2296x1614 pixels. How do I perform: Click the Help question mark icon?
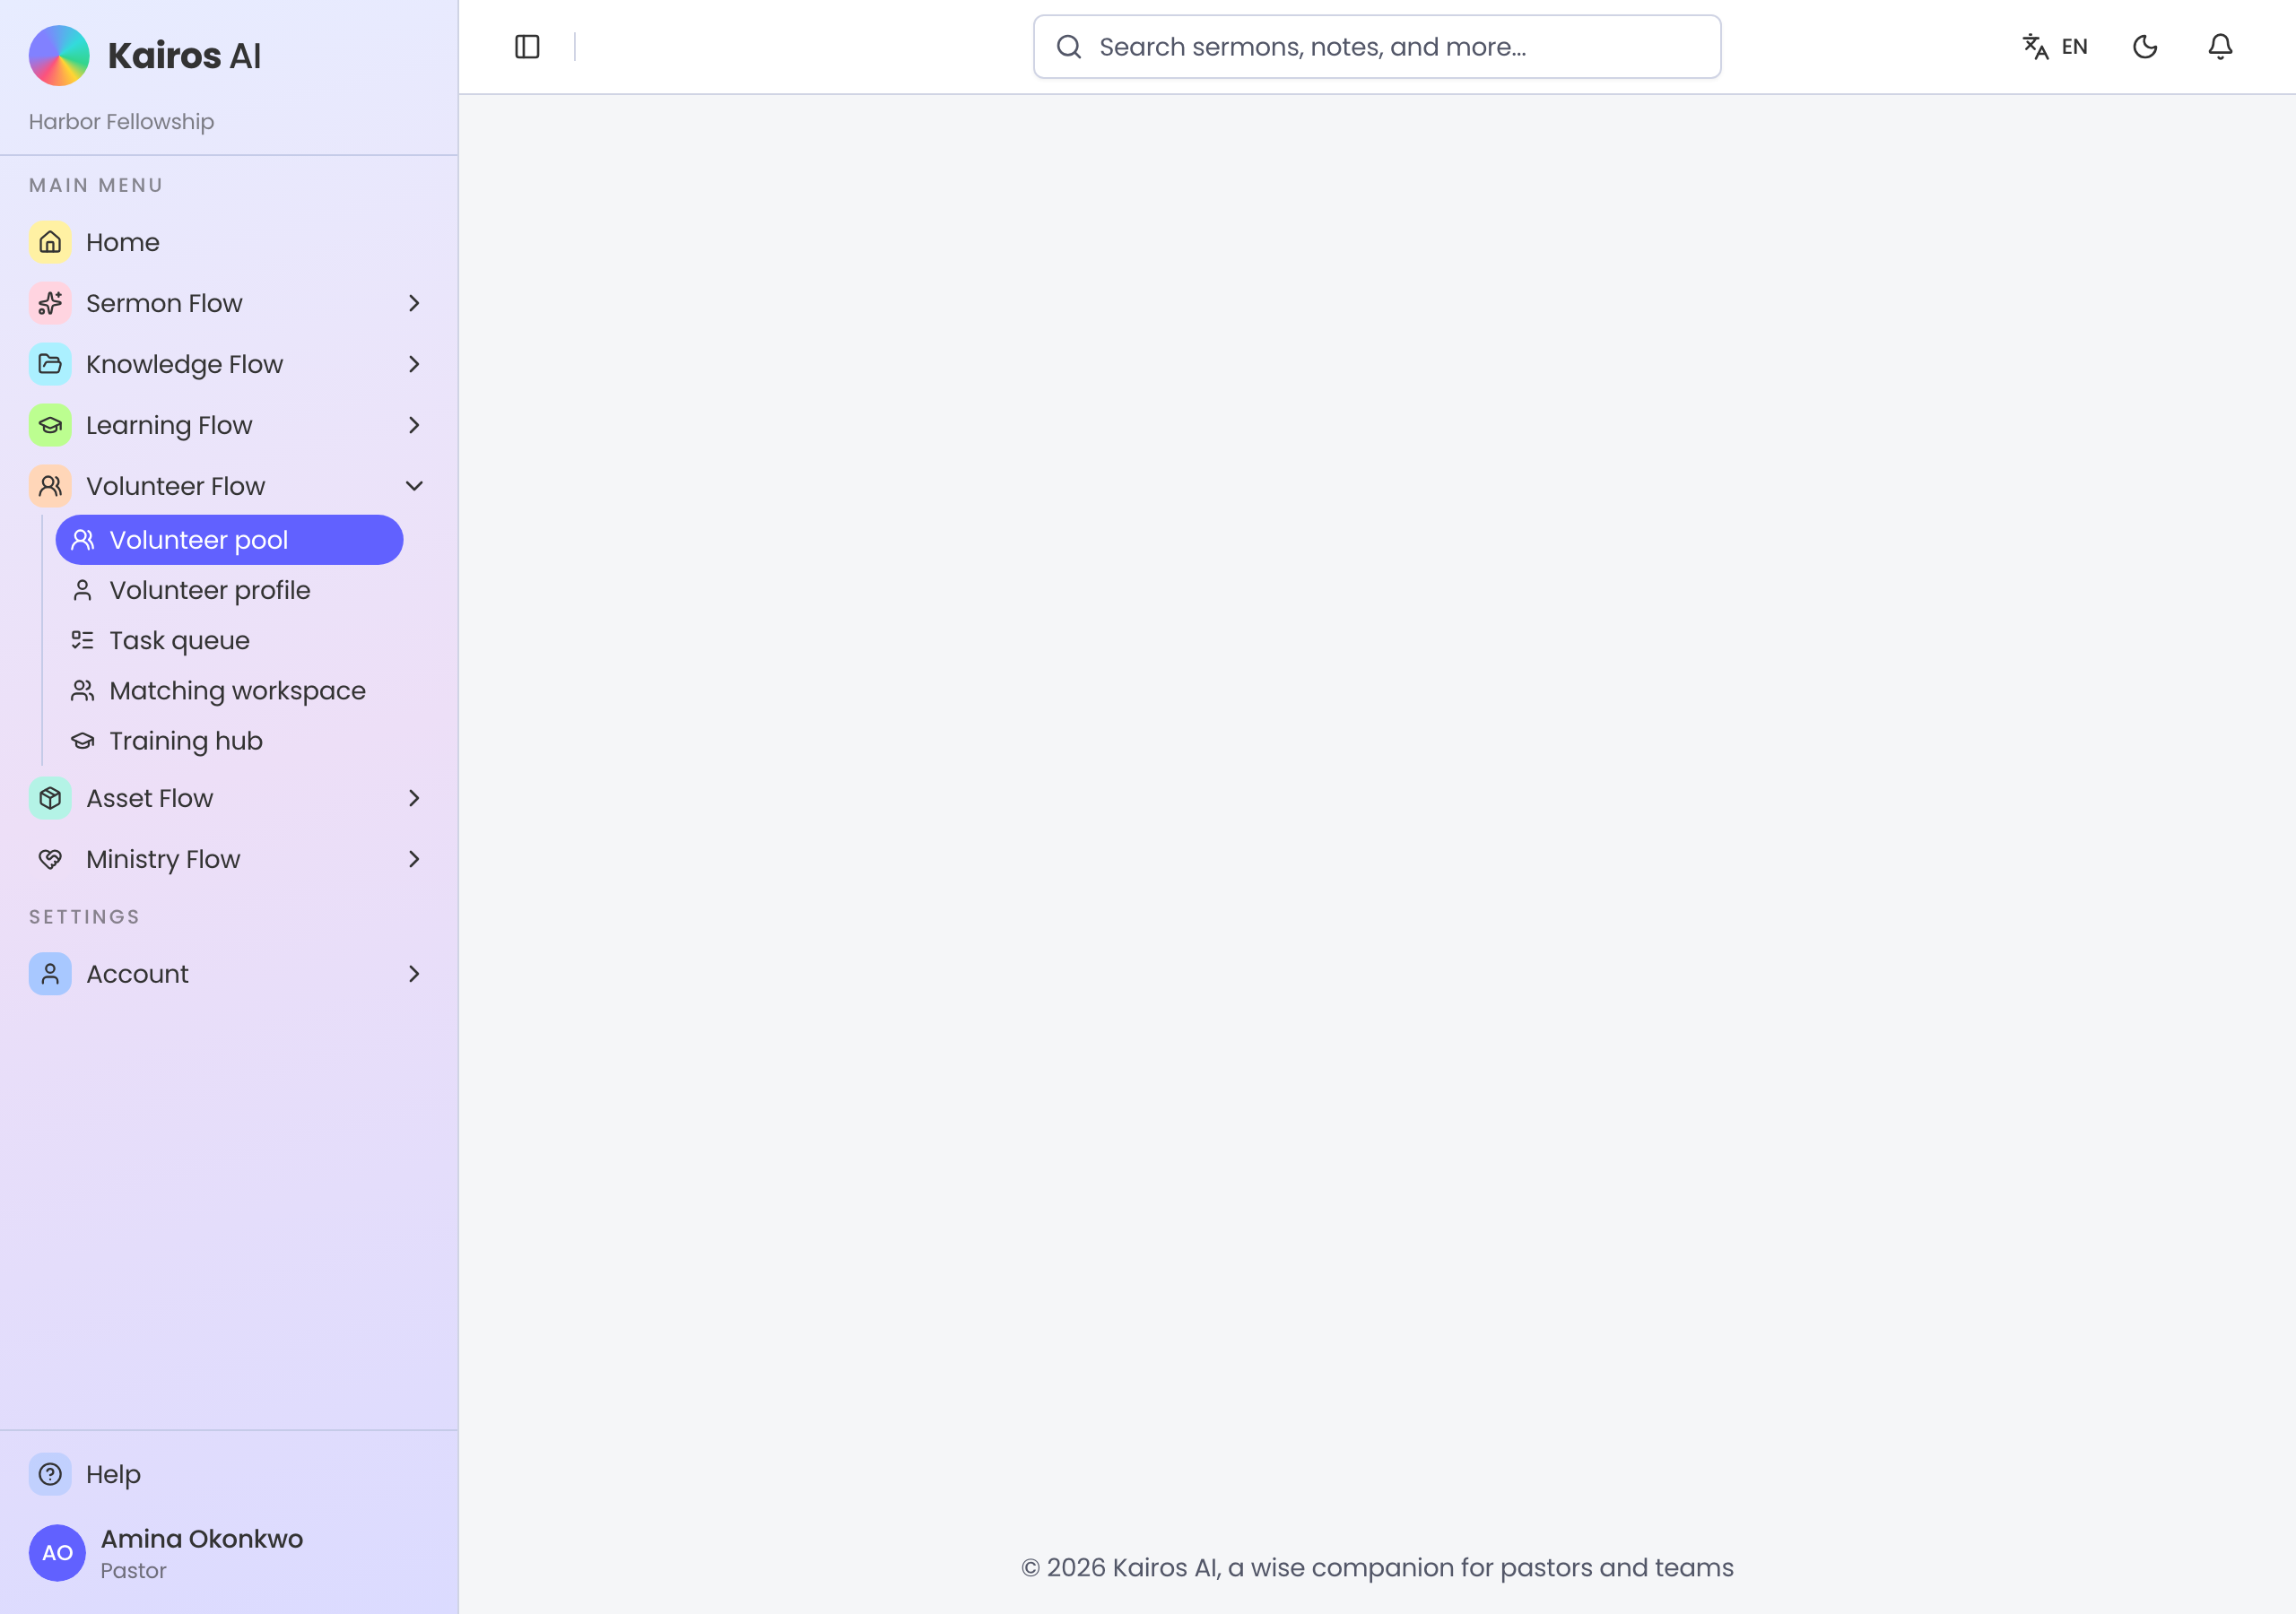pos(50,1474)
